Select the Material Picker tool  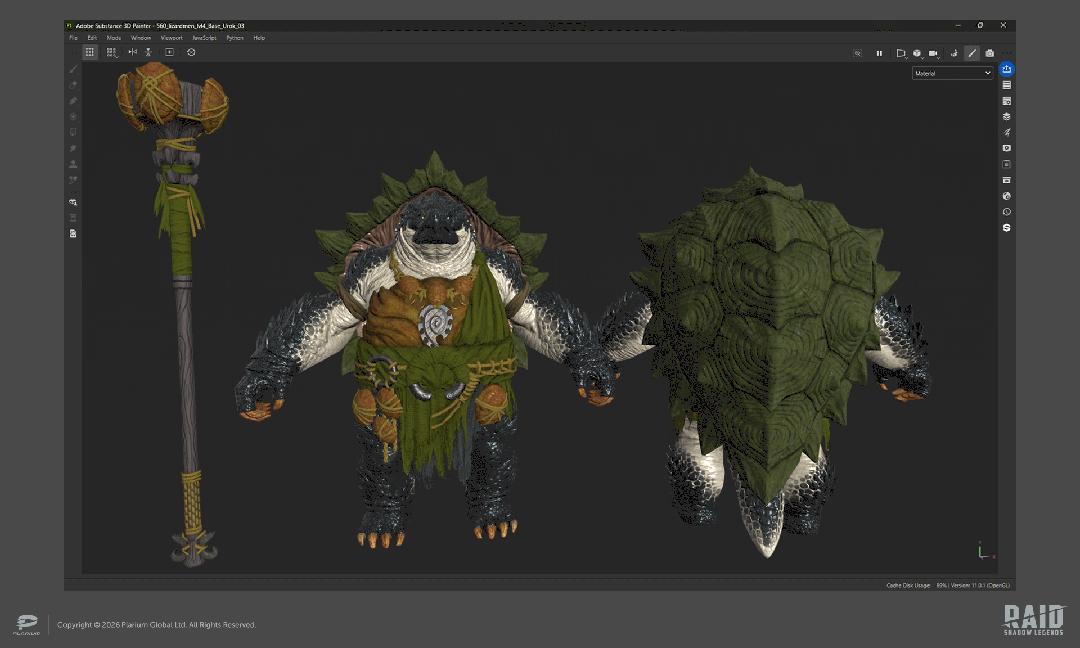click(x=73, y=180)
